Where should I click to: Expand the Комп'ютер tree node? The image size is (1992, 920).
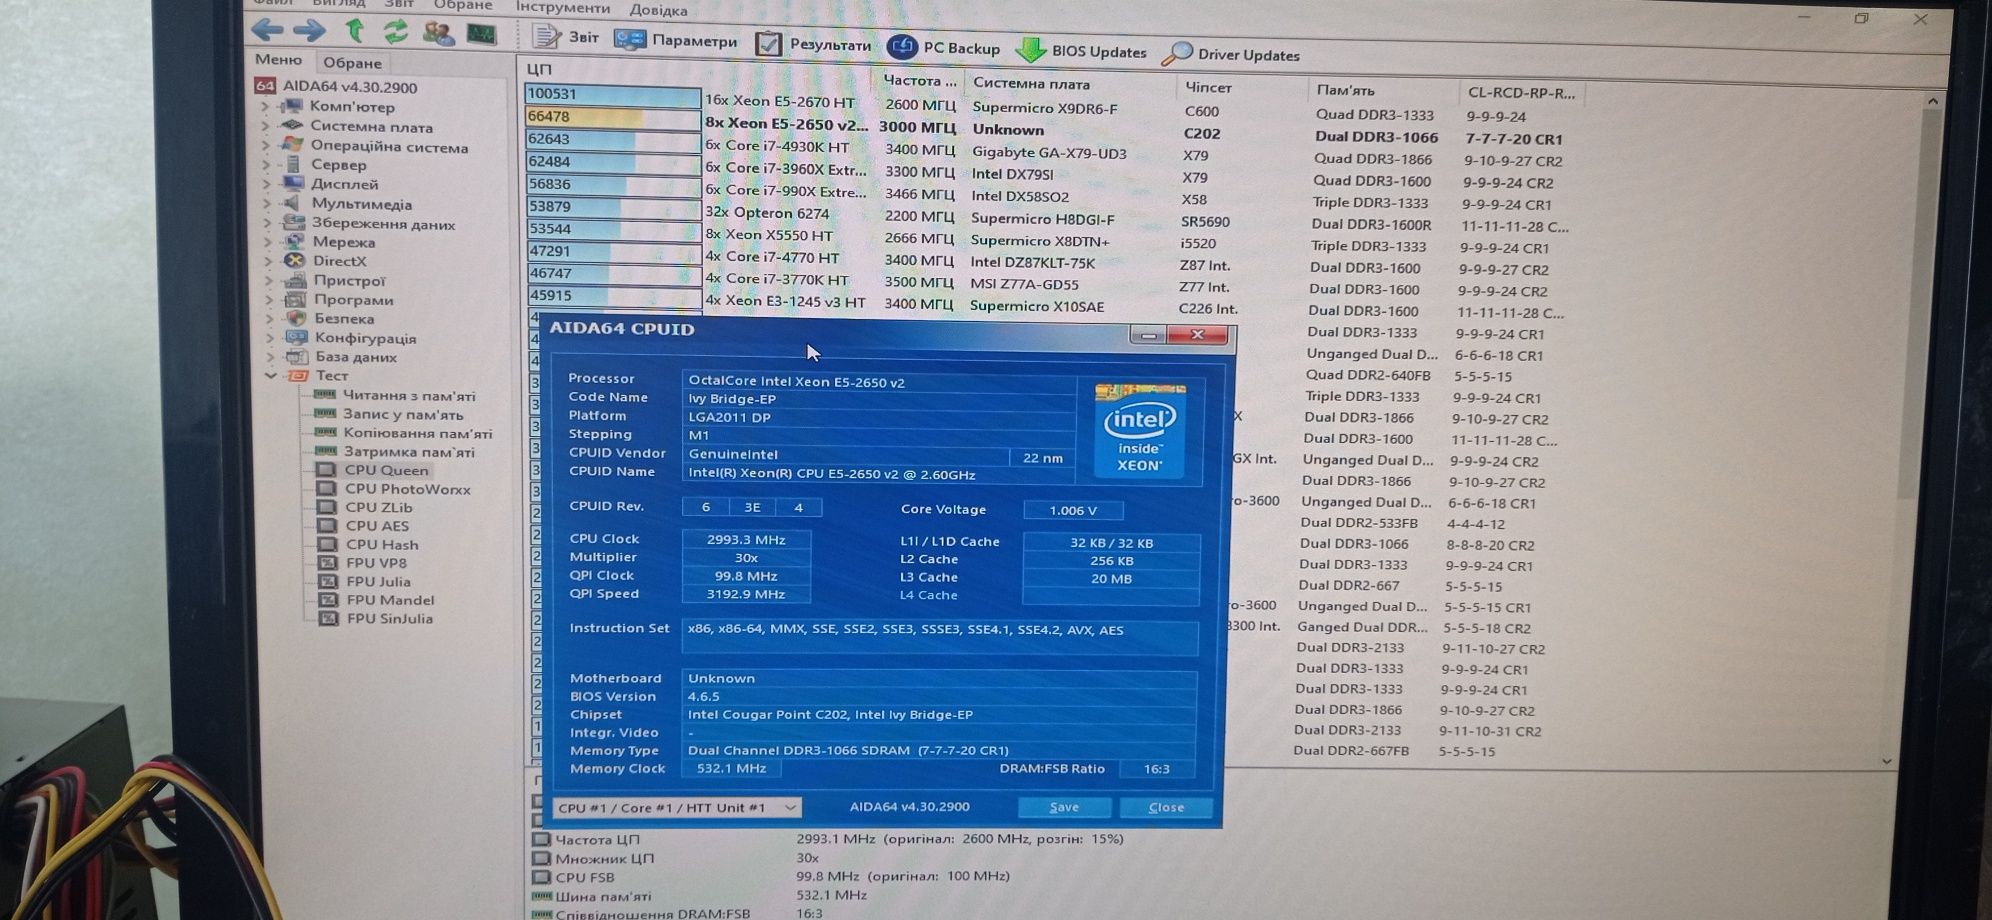(266, 106)
